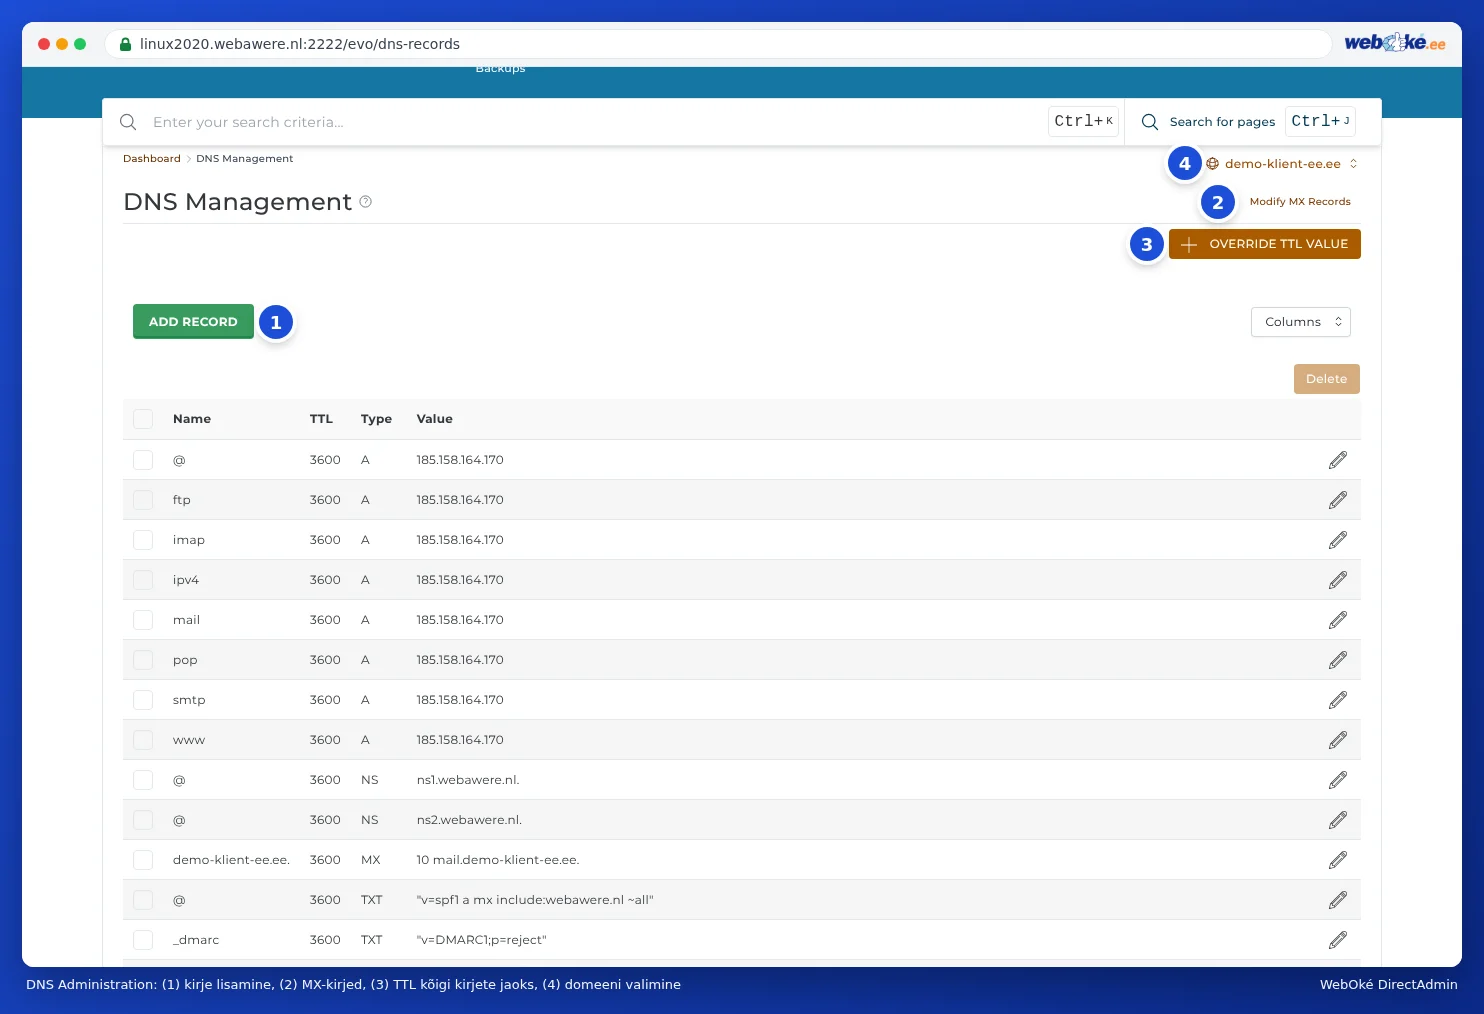Click the Type column header
Viewport: 1484px width, 1014px height.
point(376,419)
